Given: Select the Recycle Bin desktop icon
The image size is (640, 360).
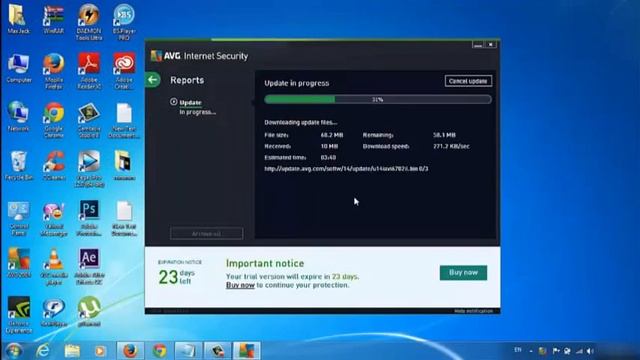Looking at the screenshot, I should (x=18, y=165).
